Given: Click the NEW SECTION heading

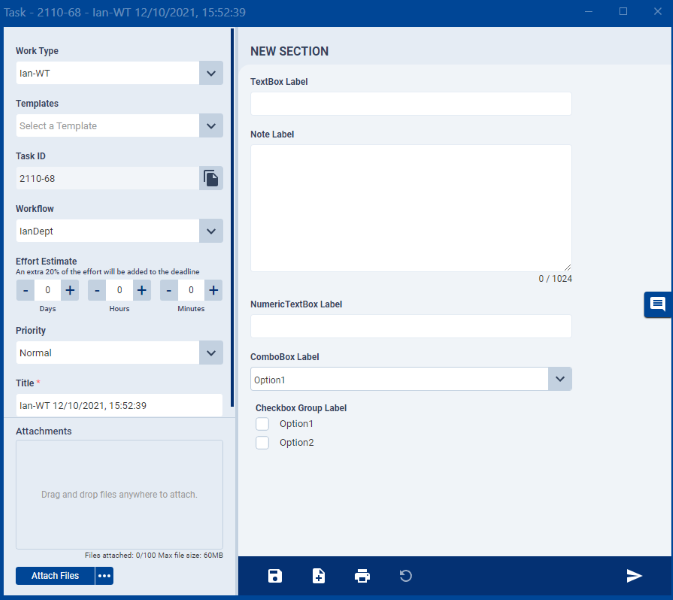Looking at the screenshot, I should tap(289, 52).
